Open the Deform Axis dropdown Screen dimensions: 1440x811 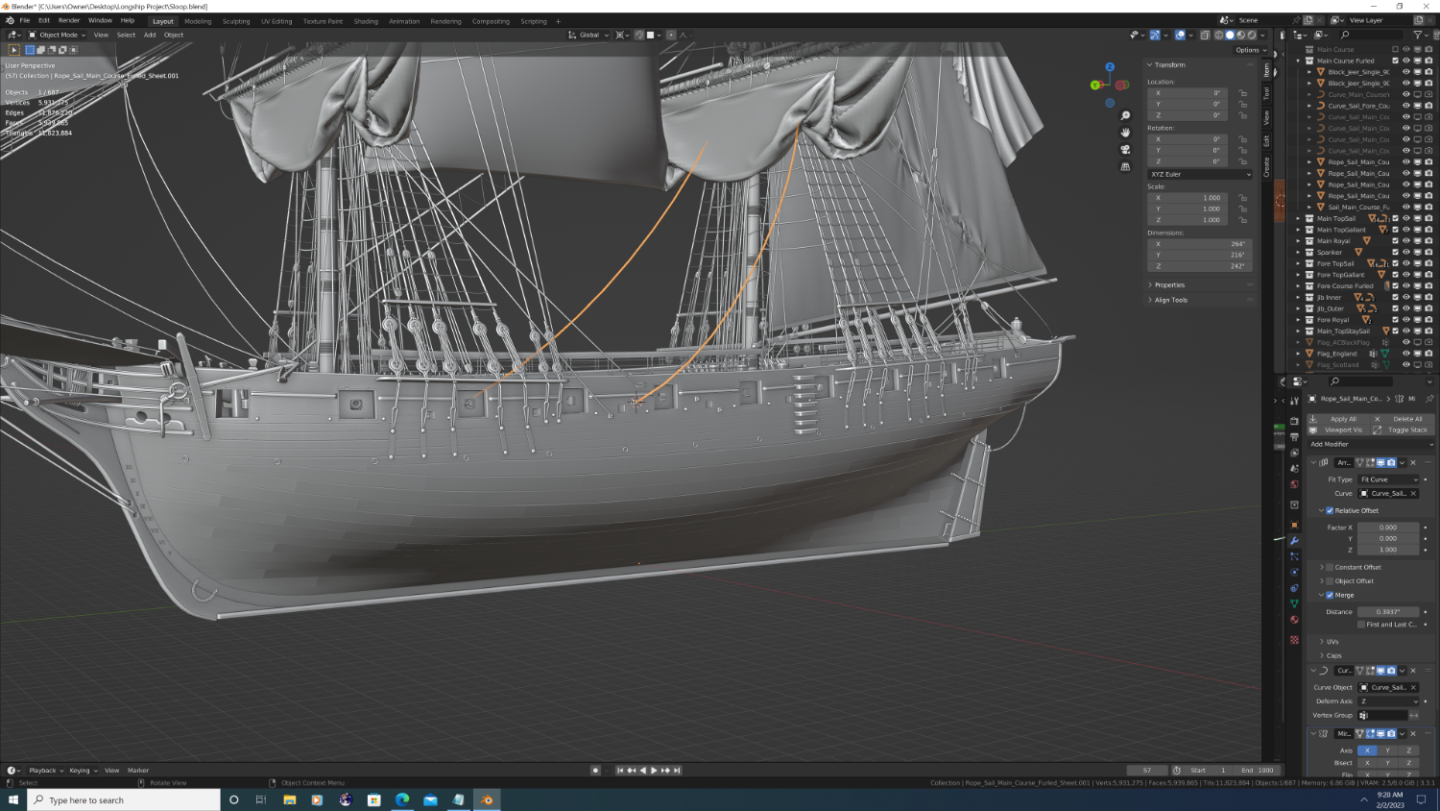tap(1389, 701)
